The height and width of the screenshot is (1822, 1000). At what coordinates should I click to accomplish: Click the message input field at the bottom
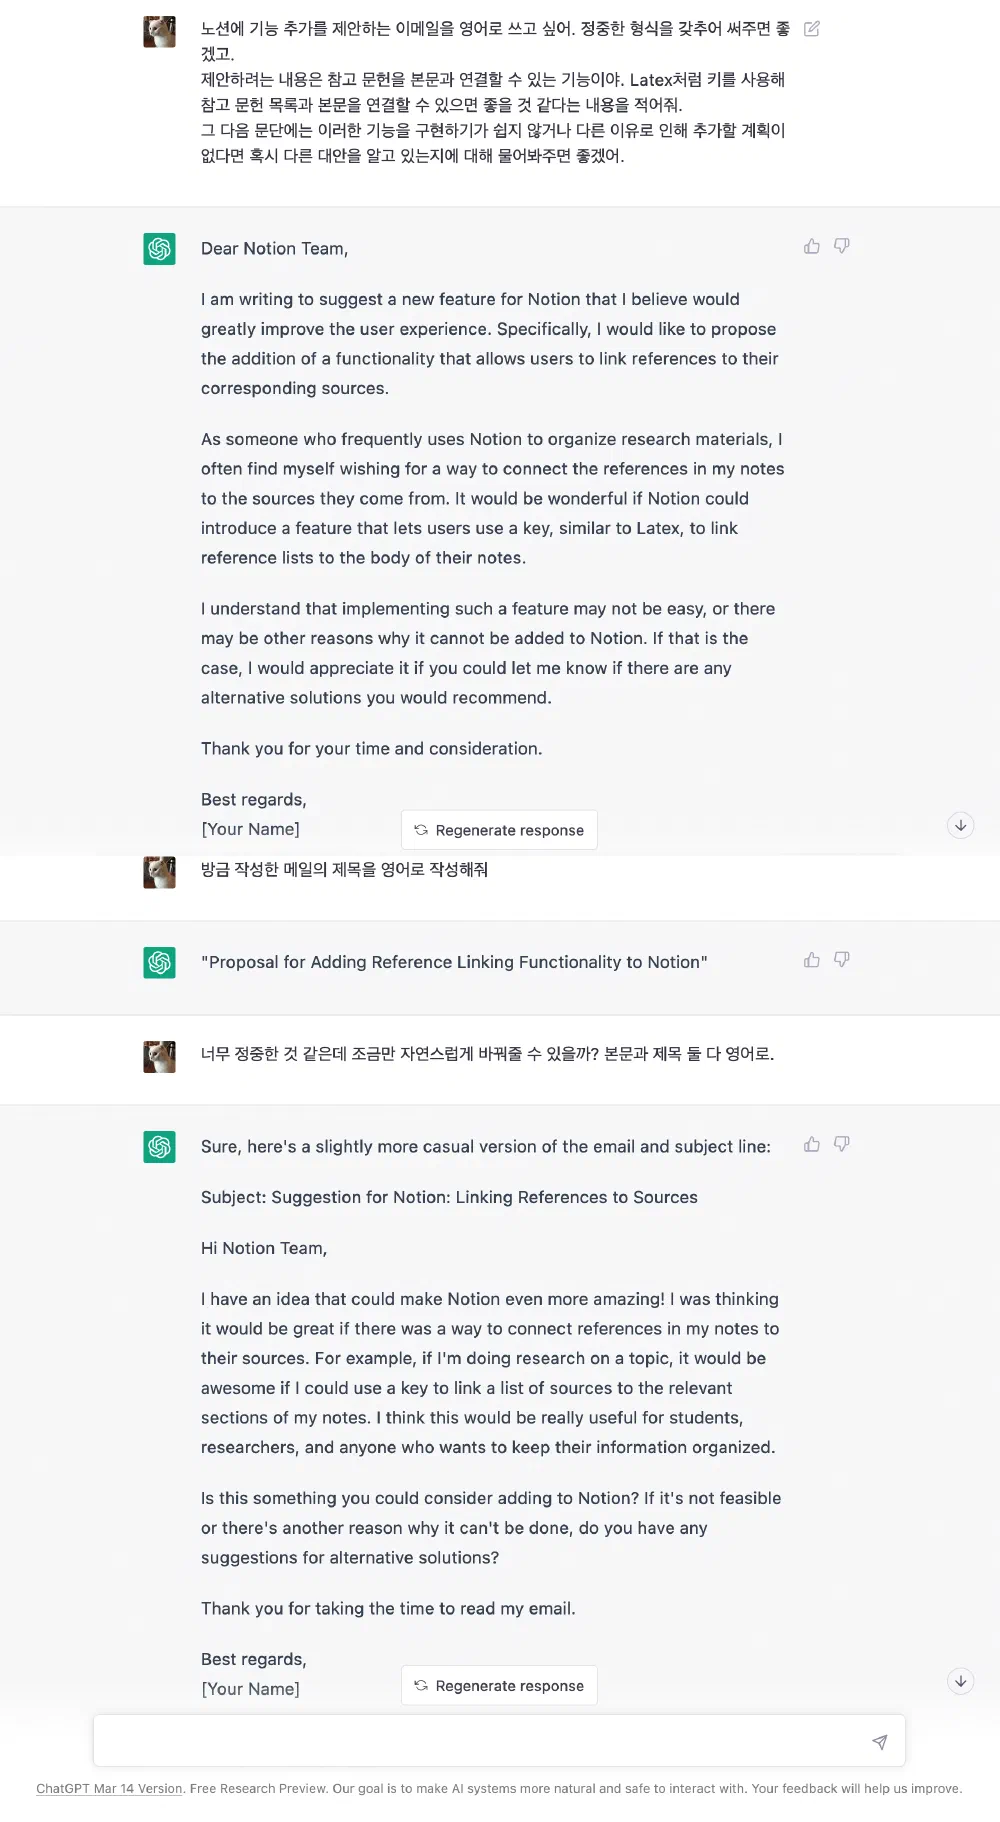click(x=480, y=1740)
